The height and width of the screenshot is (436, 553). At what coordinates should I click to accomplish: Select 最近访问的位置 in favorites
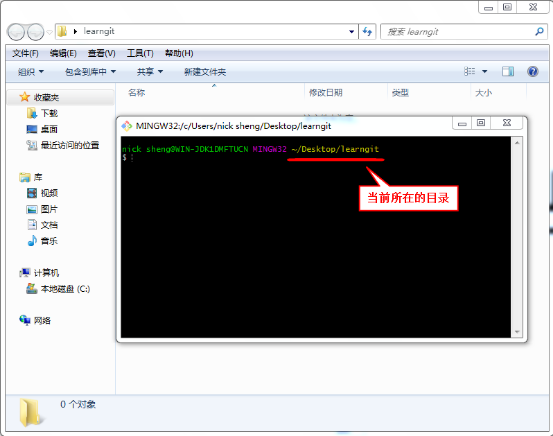pyautogui.click(x=70, y=145)
